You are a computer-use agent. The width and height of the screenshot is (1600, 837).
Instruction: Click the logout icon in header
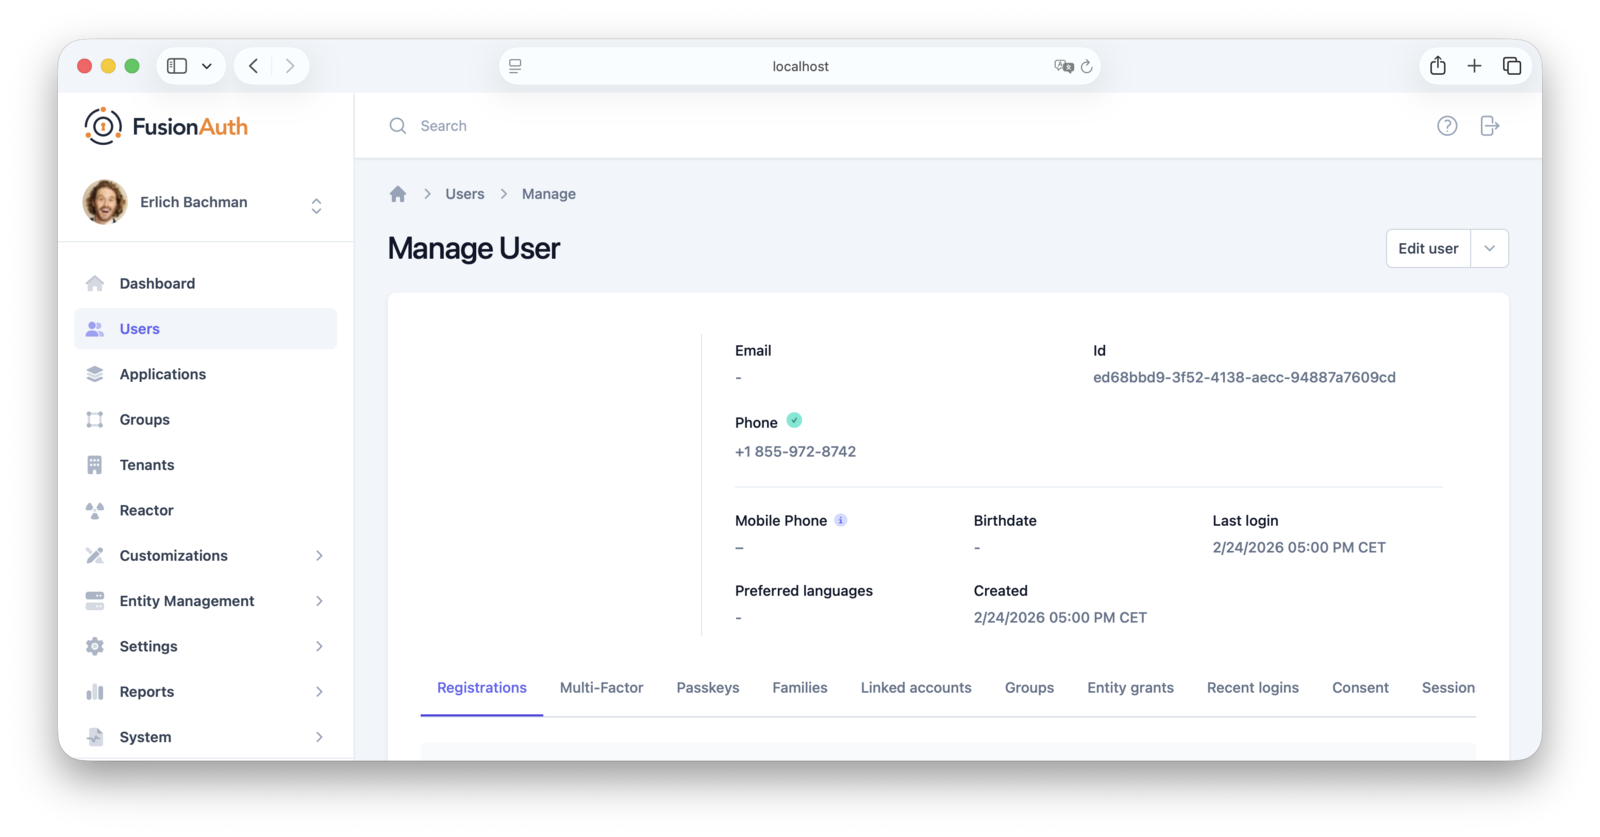pos(1490,126)
